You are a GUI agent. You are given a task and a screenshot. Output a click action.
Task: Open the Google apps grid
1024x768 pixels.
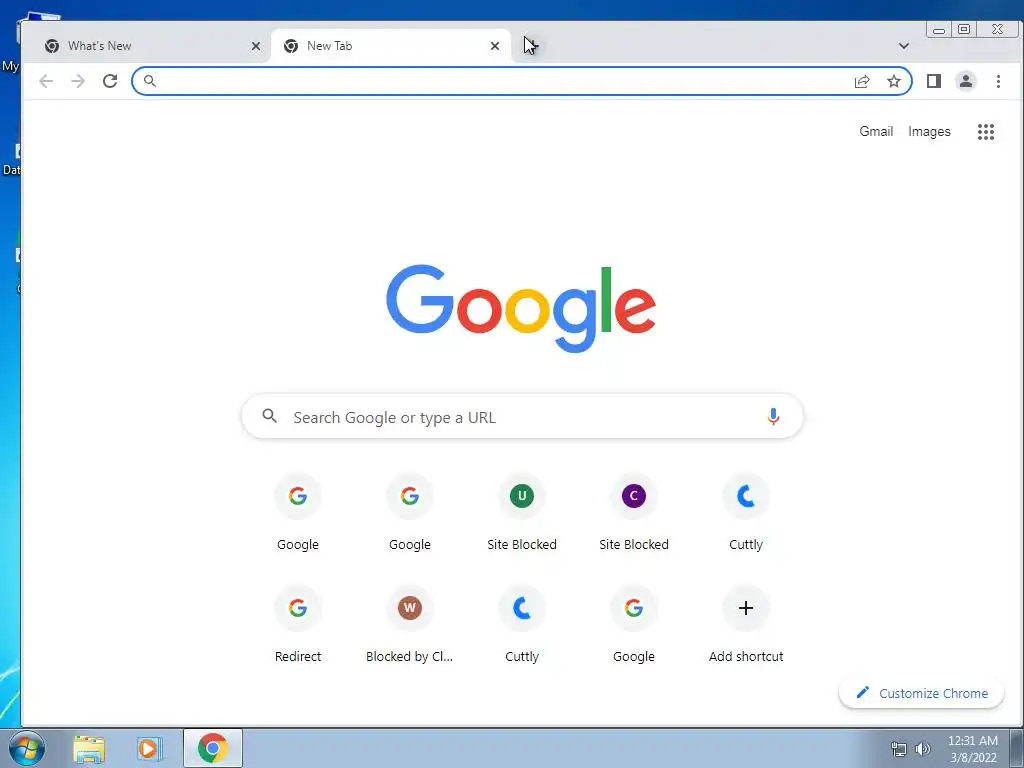pyautogui.click(x=985, y=132)
